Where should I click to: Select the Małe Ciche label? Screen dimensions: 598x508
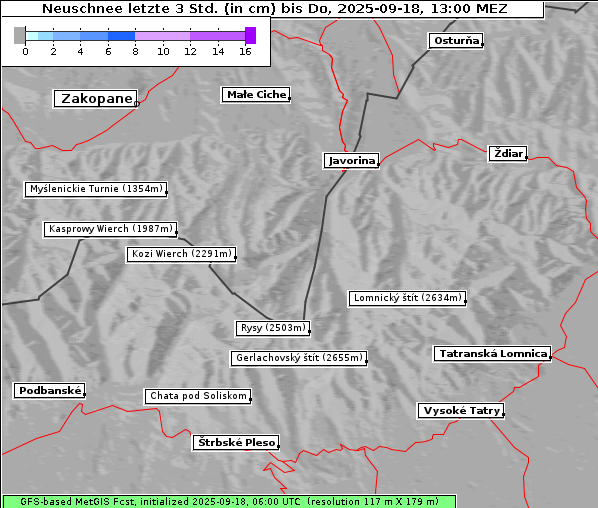pos(256,95)
